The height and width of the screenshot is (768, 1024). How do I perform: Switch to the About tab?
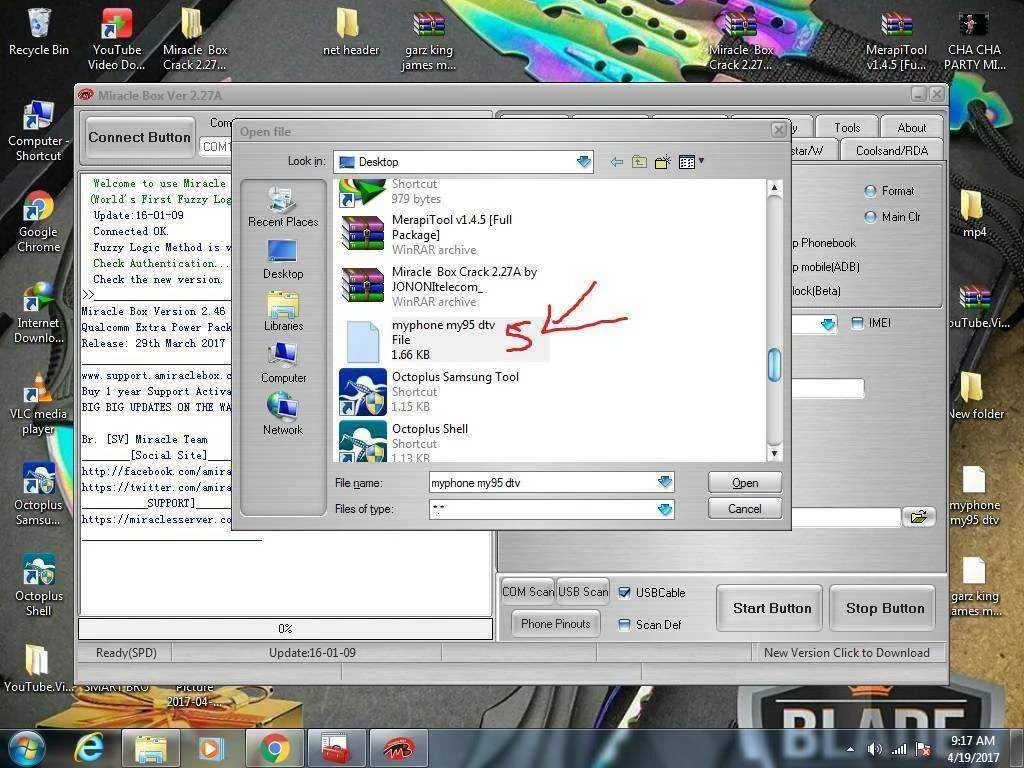(x=912, y=127)
